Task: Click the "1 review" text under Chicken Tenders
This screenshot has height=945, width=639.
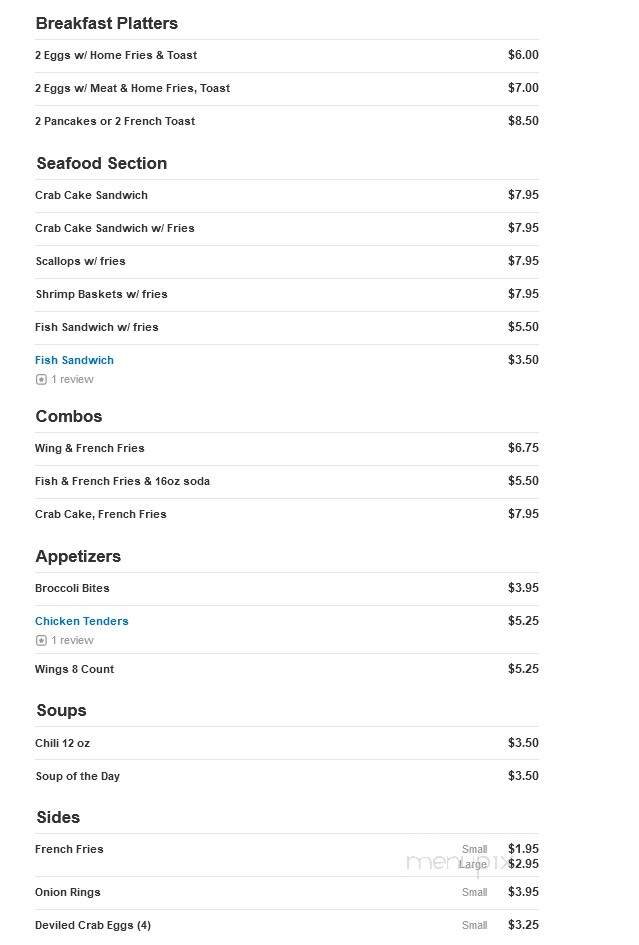Action: [71, 640]
